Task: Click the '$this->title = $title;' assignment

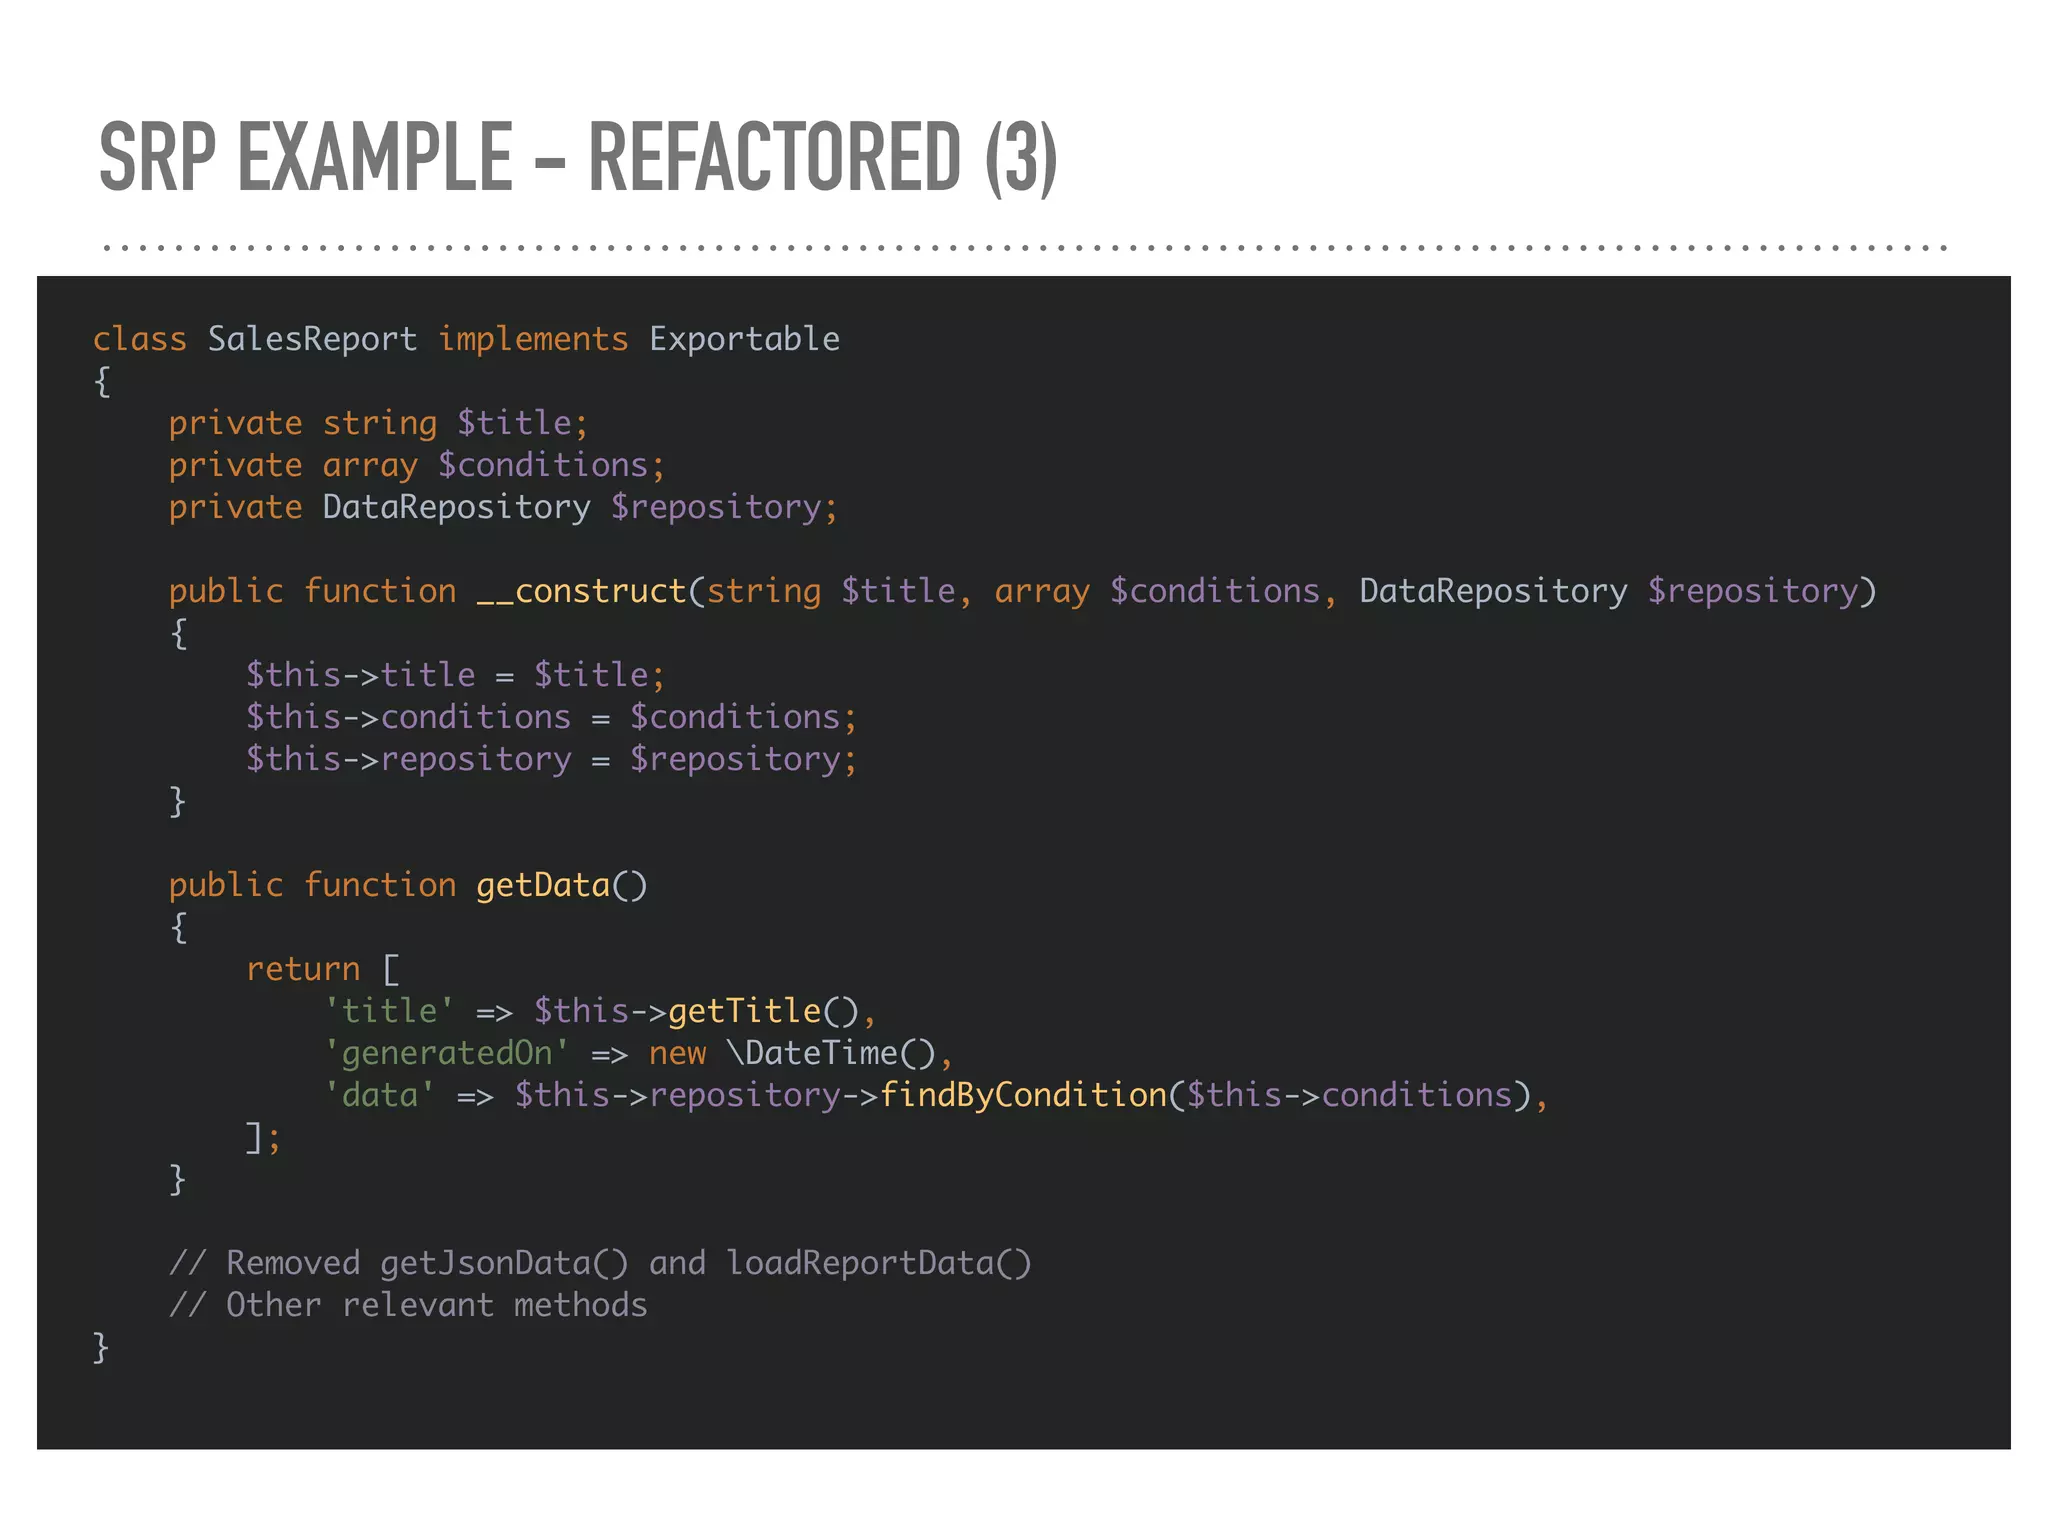Action: coord(455,675)
